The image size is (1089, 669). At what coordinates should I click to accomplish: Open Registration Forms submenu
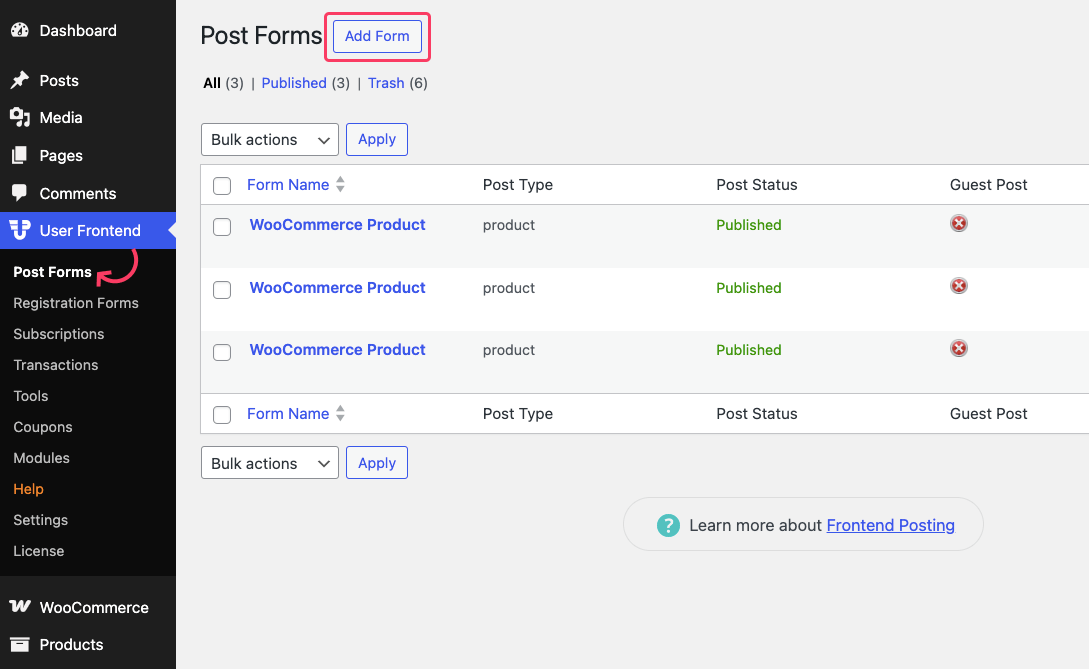point(76,303)
